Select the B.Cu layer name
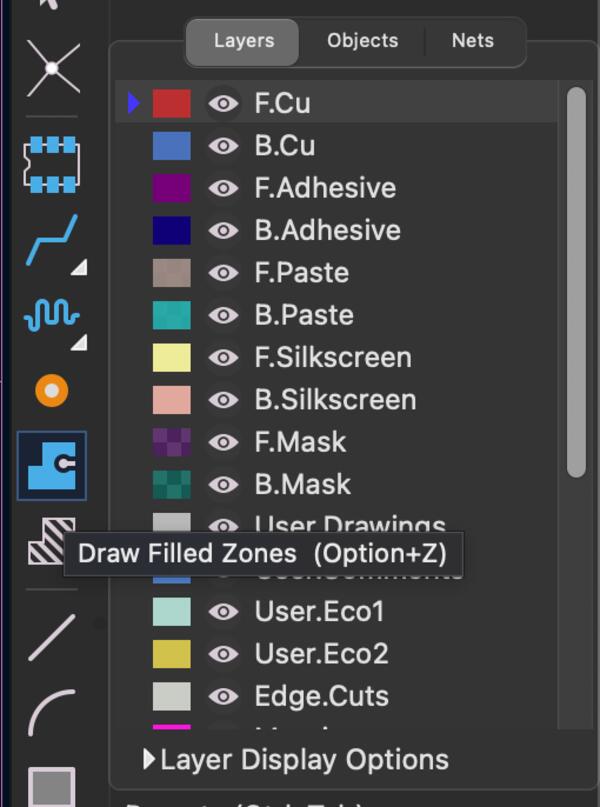This screenshot has height=807, width=600. [x=285, y=146]
